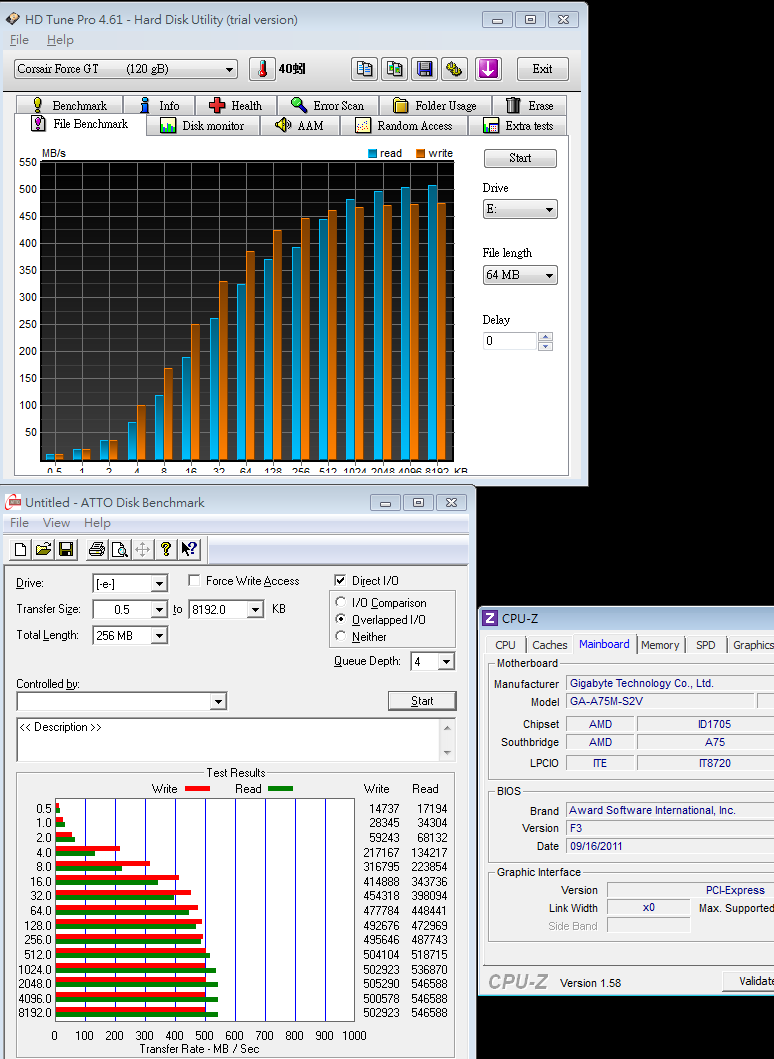Click the ATTO Start button
Viewport: 774px width, 1059px height.
coord(422,701)
